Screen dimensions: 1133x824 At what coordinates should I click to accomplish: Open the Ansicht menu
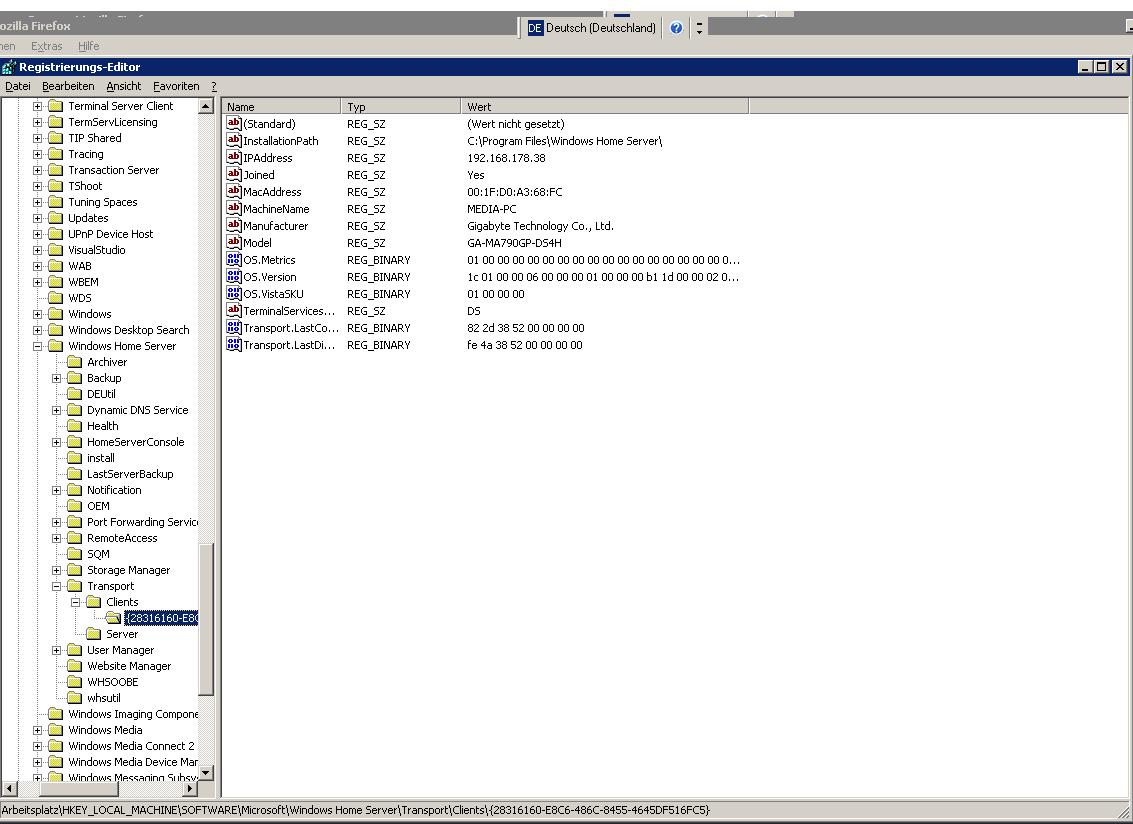[x=124, y=86]
